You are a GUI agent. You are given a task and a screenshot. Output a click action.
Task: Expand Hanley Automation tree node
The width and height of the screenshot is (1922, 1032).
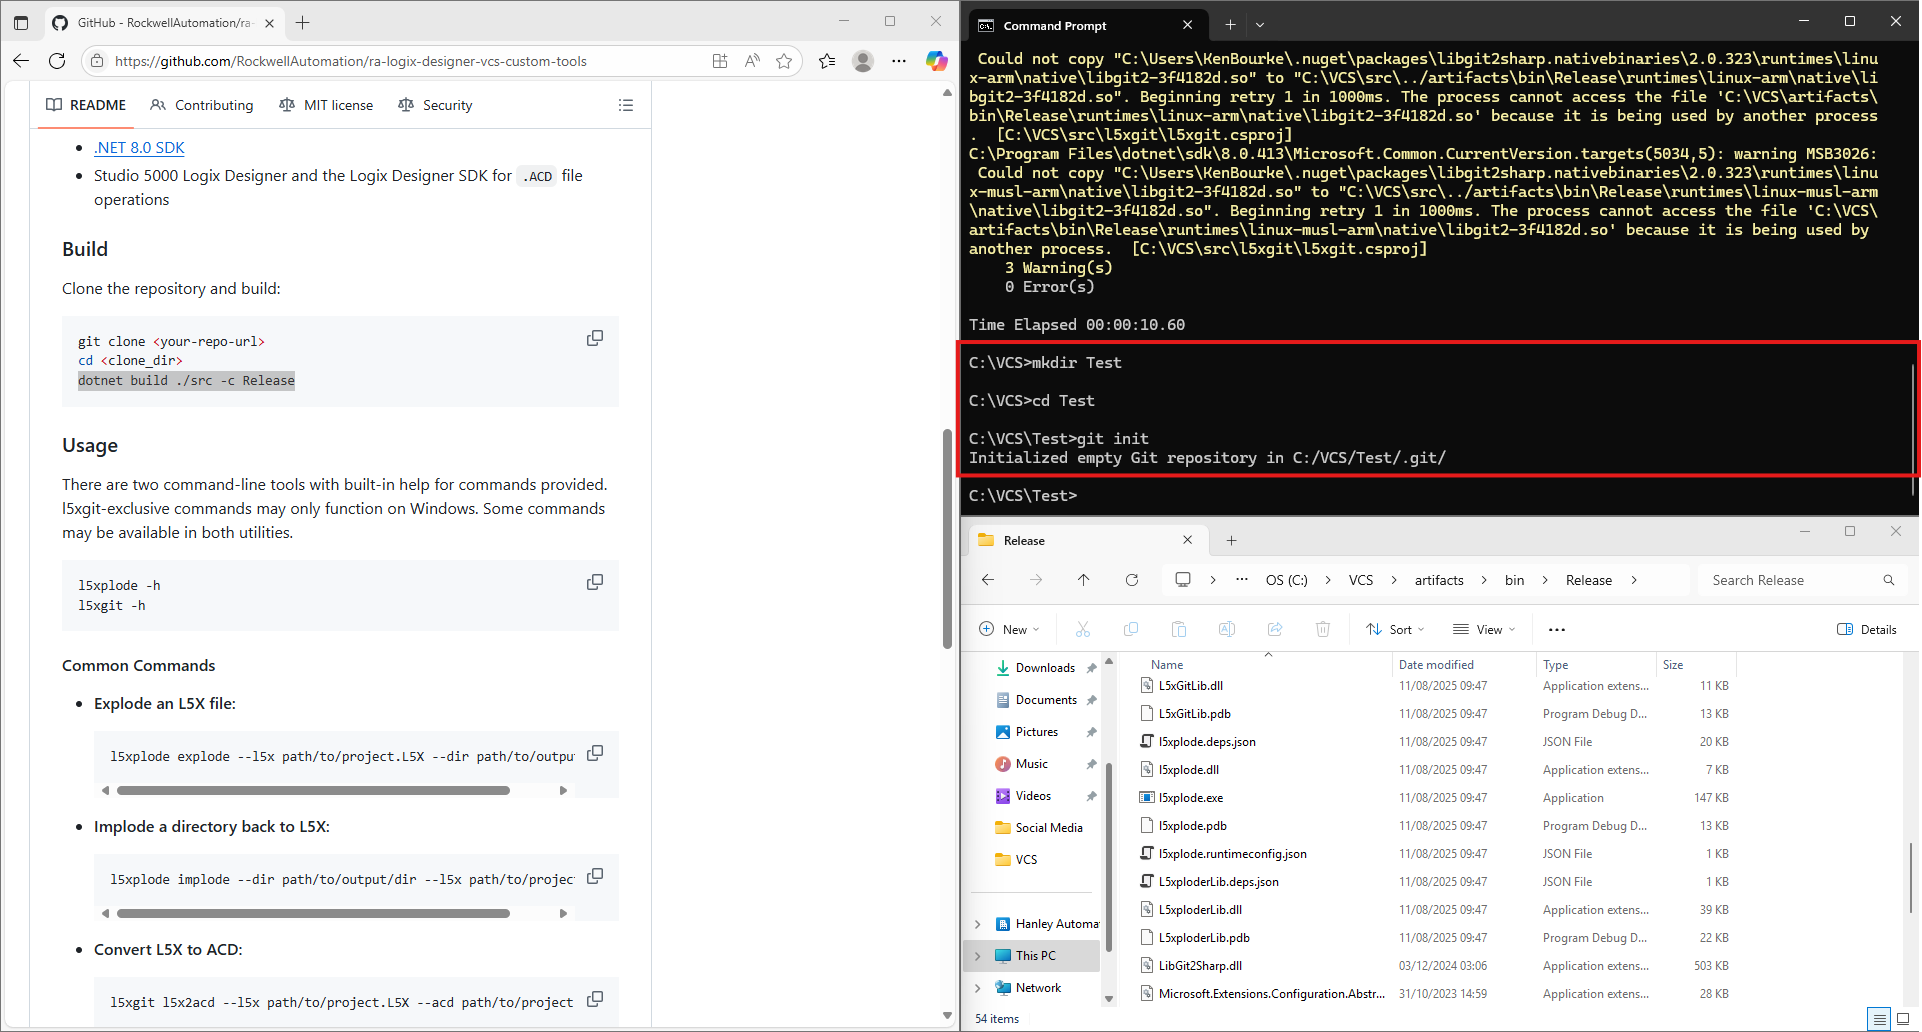[x=978, y=924]
